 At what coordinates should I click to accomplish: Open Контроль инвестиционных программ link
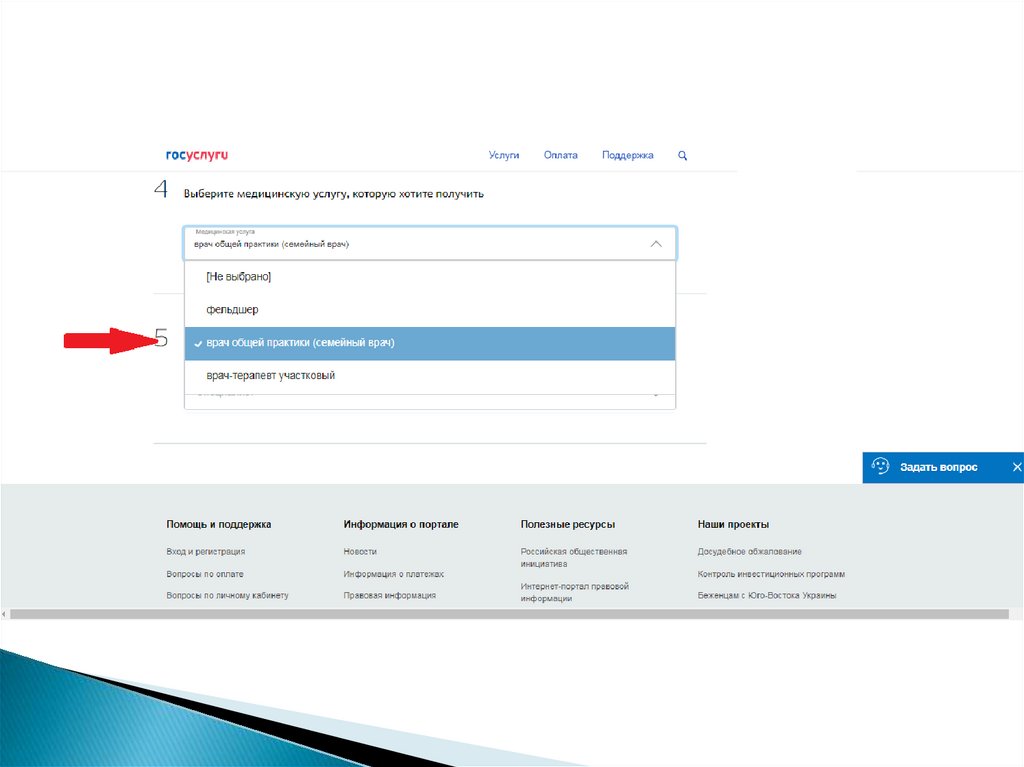click(x=771, y=574)
